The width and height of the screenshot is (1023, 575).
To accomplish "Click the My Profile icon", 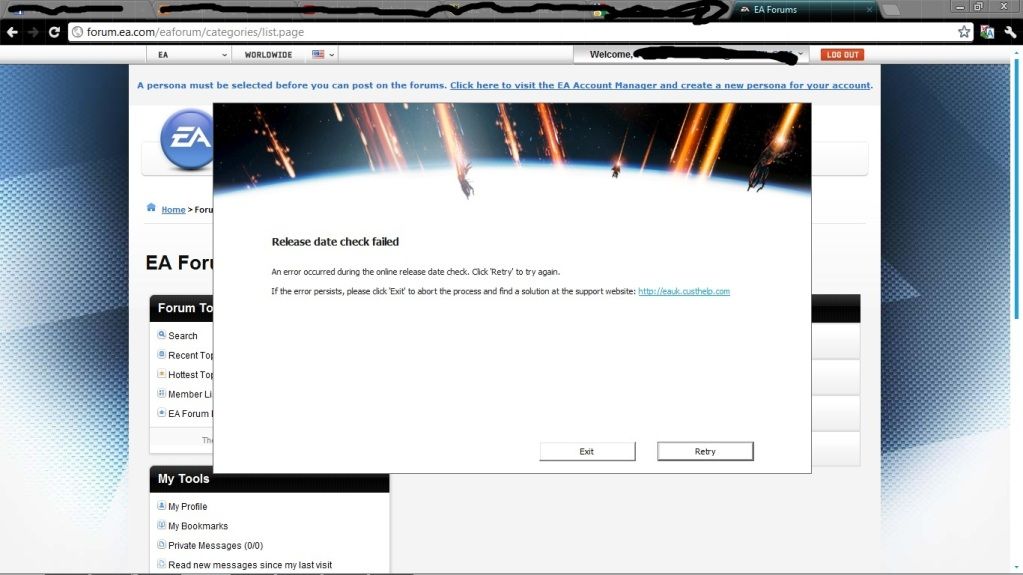I will (x=161, y=506).
